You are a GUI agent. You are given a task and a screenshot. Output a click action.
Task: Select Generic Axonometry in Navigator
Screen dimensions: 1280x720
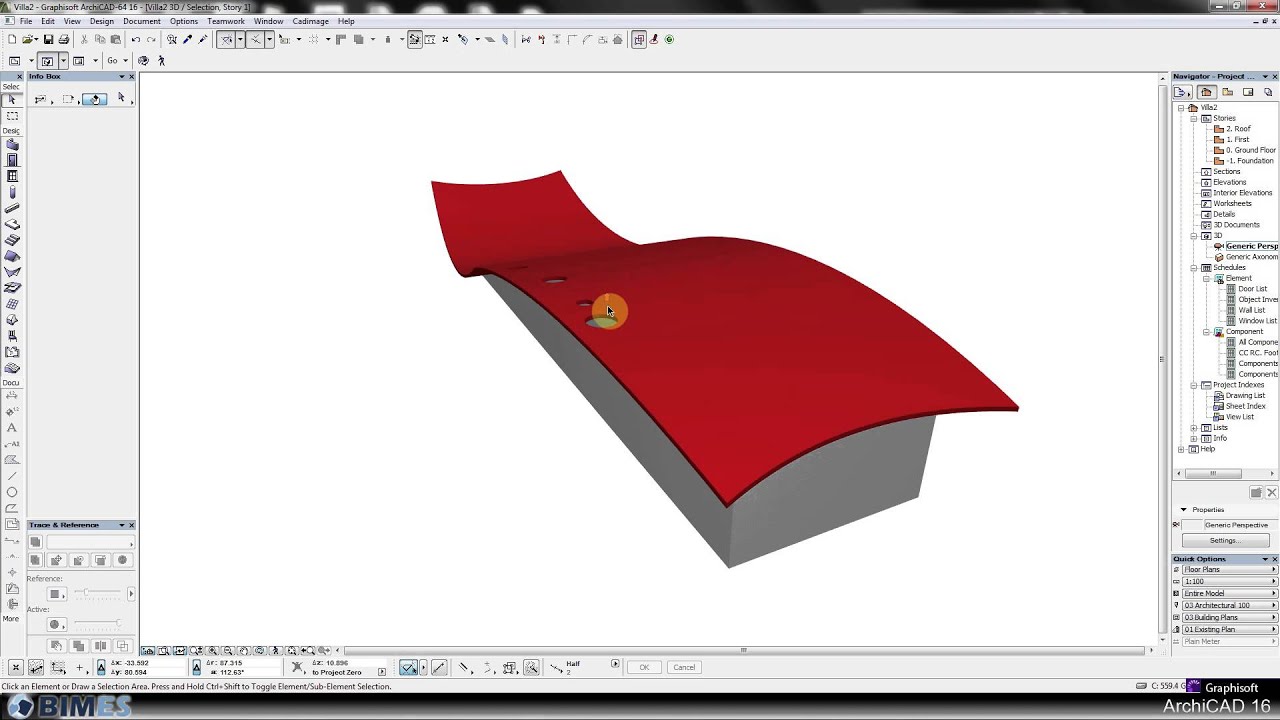(x=1251, y=257)
